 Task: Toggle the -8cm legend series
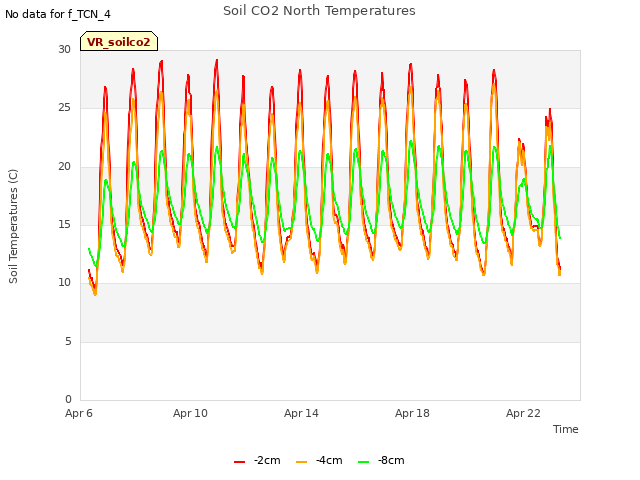click(381, 460)
